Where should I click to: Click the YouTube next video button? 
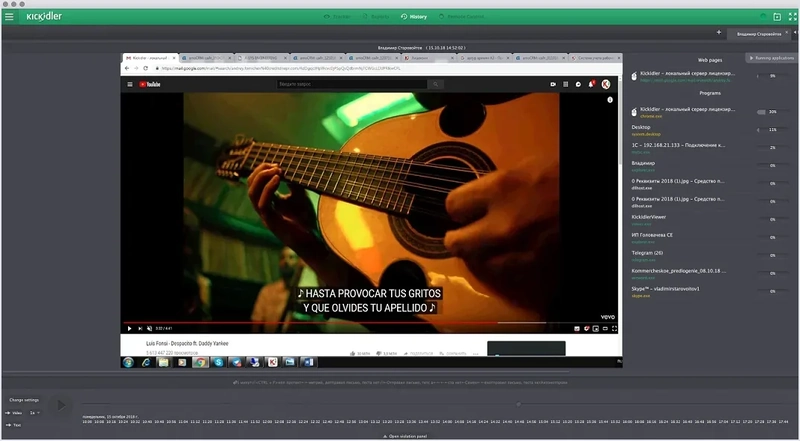click(140, 328)
